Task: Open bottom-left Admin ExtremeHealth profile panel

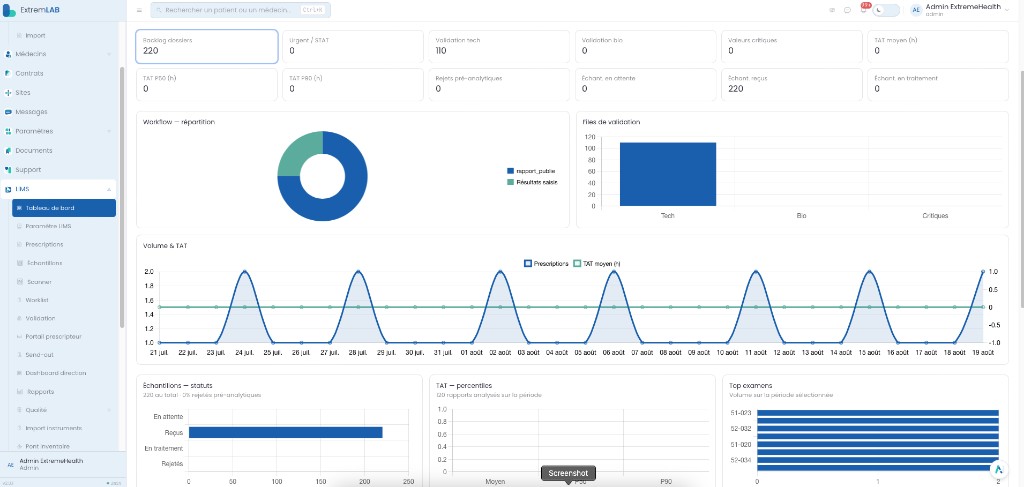Action: point(63,464)
